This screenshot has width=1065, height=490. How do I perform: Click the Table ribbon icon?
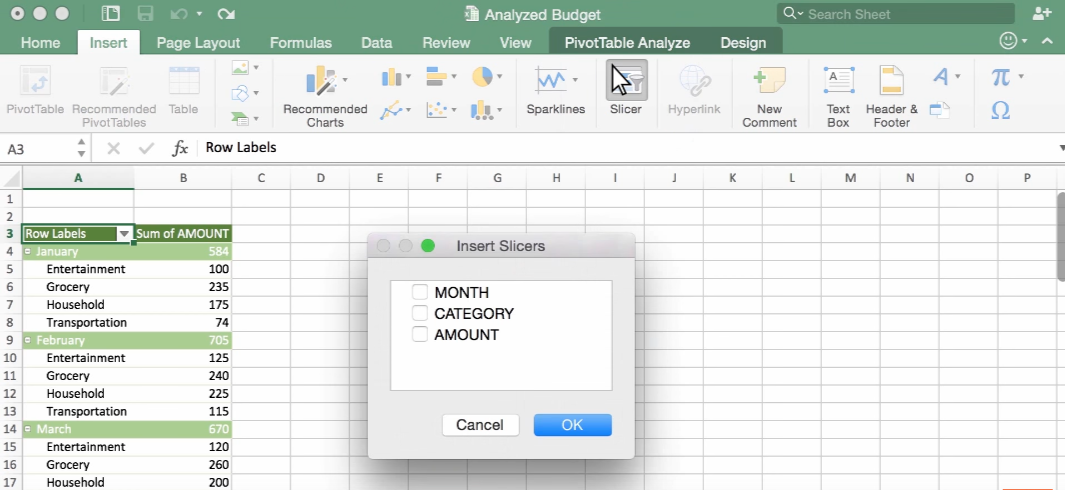183,82
